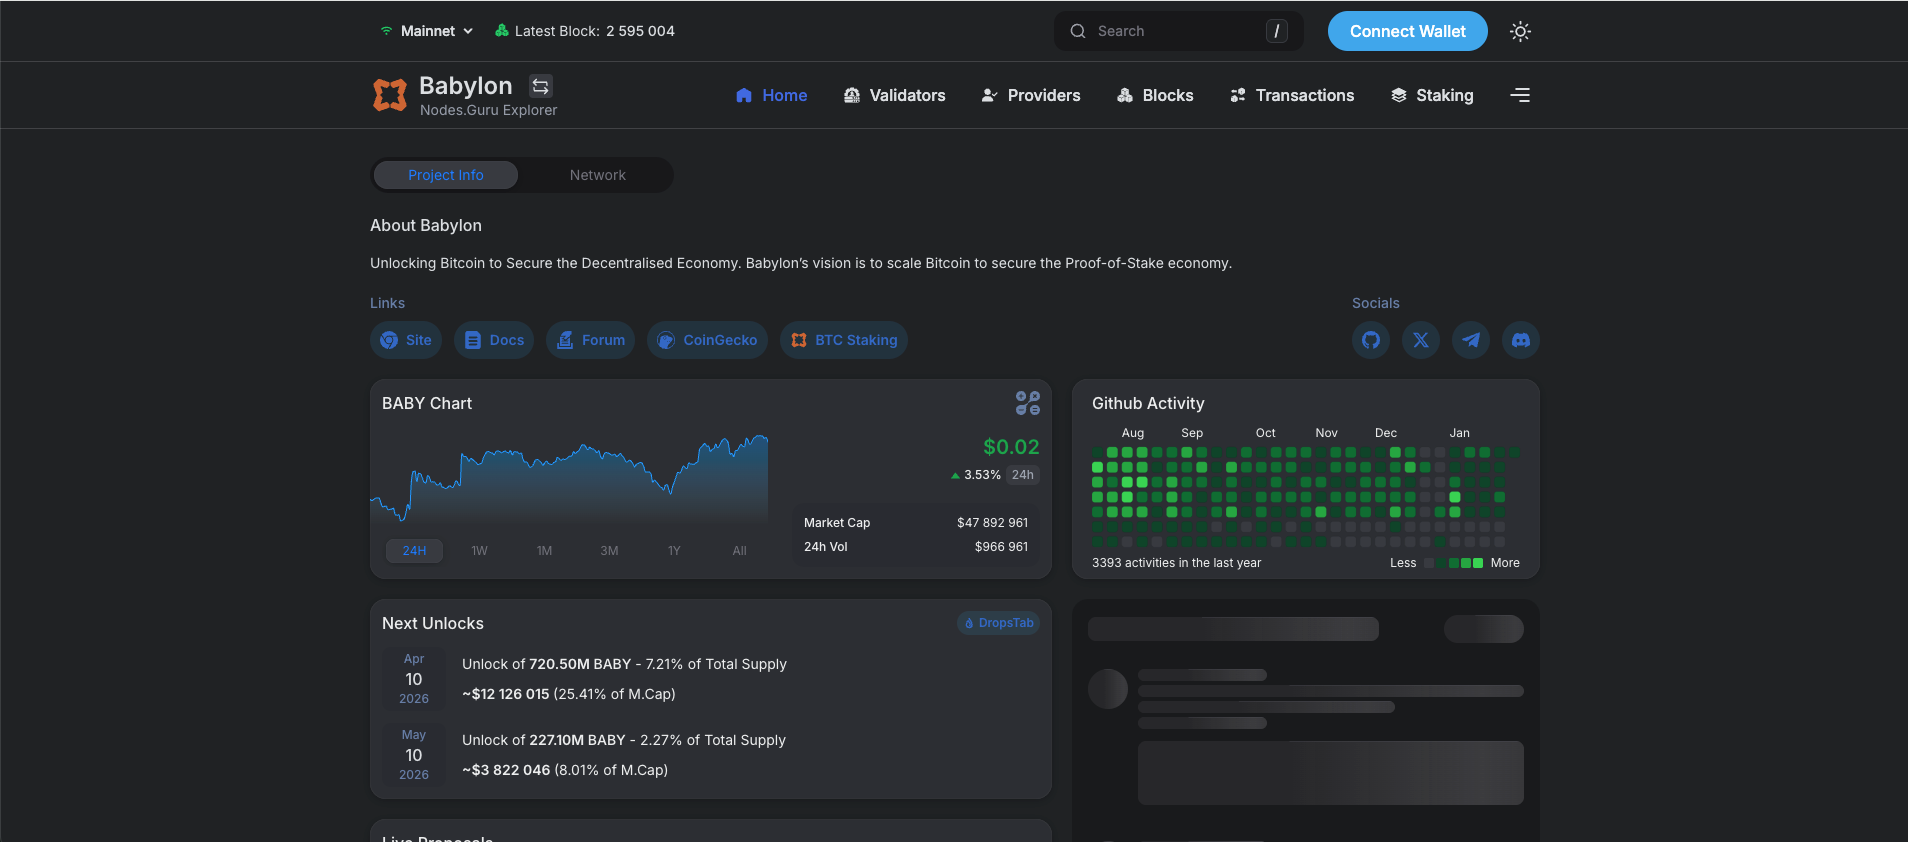Viewport: 1908px width, 842px height.
Task: Click the 24h Vol value $966 961
Action: 1001,547
